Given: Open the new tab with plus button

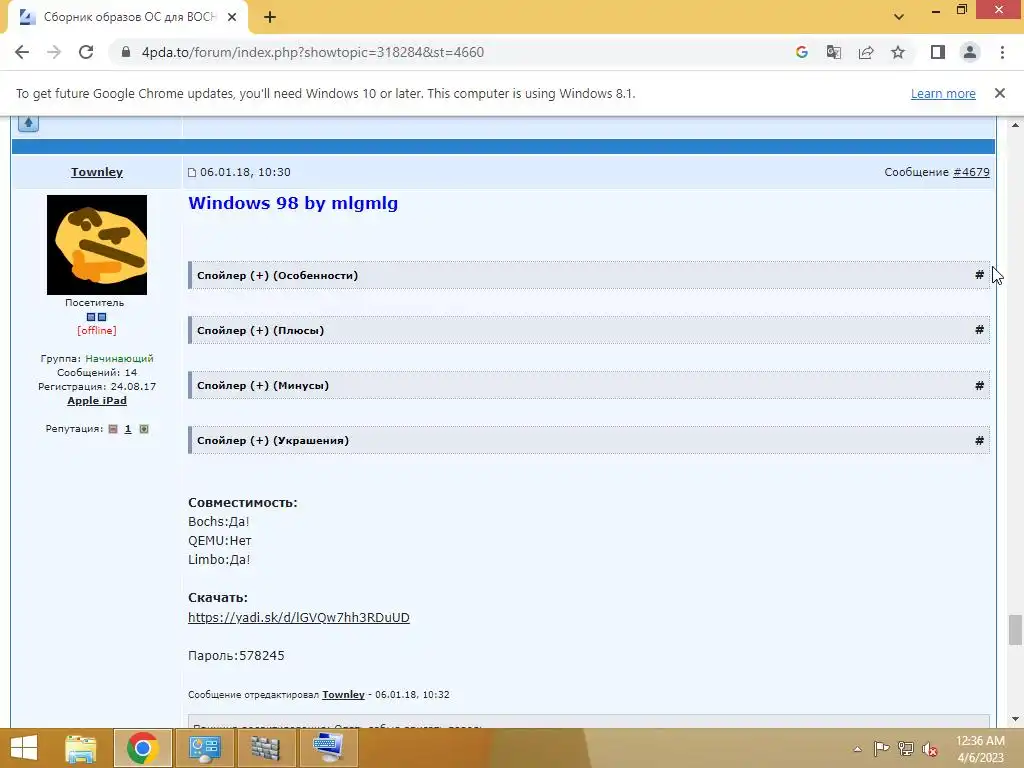Looking at the screenshot, I should tap(270, 18).
